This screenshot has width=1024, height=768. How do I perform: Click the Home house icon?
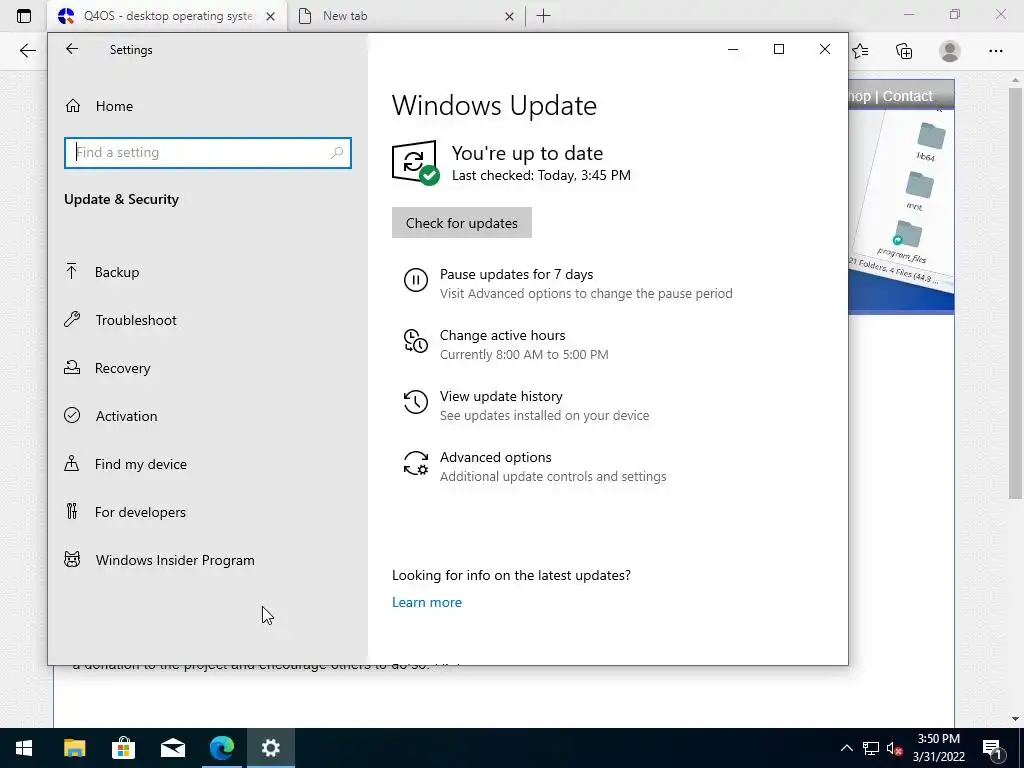pos(72,106)
